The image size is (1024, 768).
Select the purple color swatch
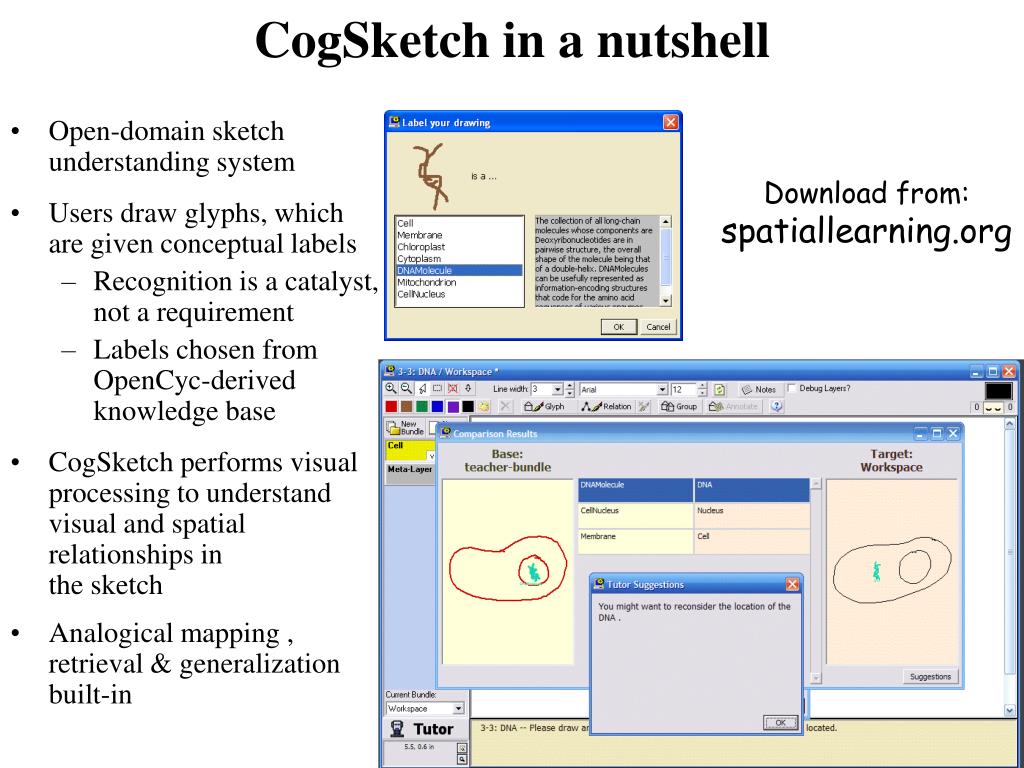(x=453, y=406)
